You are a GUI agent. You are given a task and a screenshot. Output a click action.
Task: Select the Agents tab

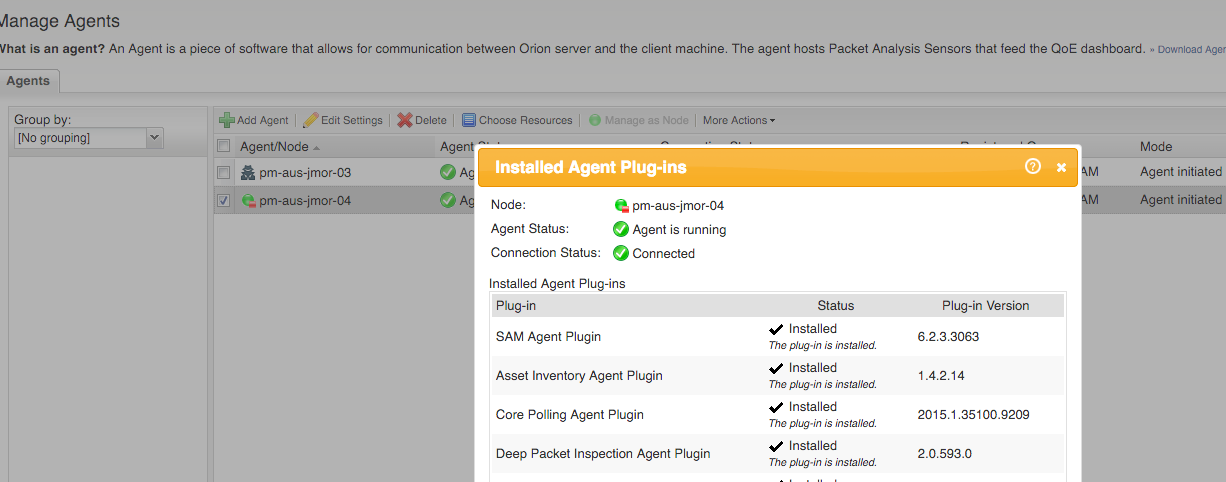[x=29, y=81]
